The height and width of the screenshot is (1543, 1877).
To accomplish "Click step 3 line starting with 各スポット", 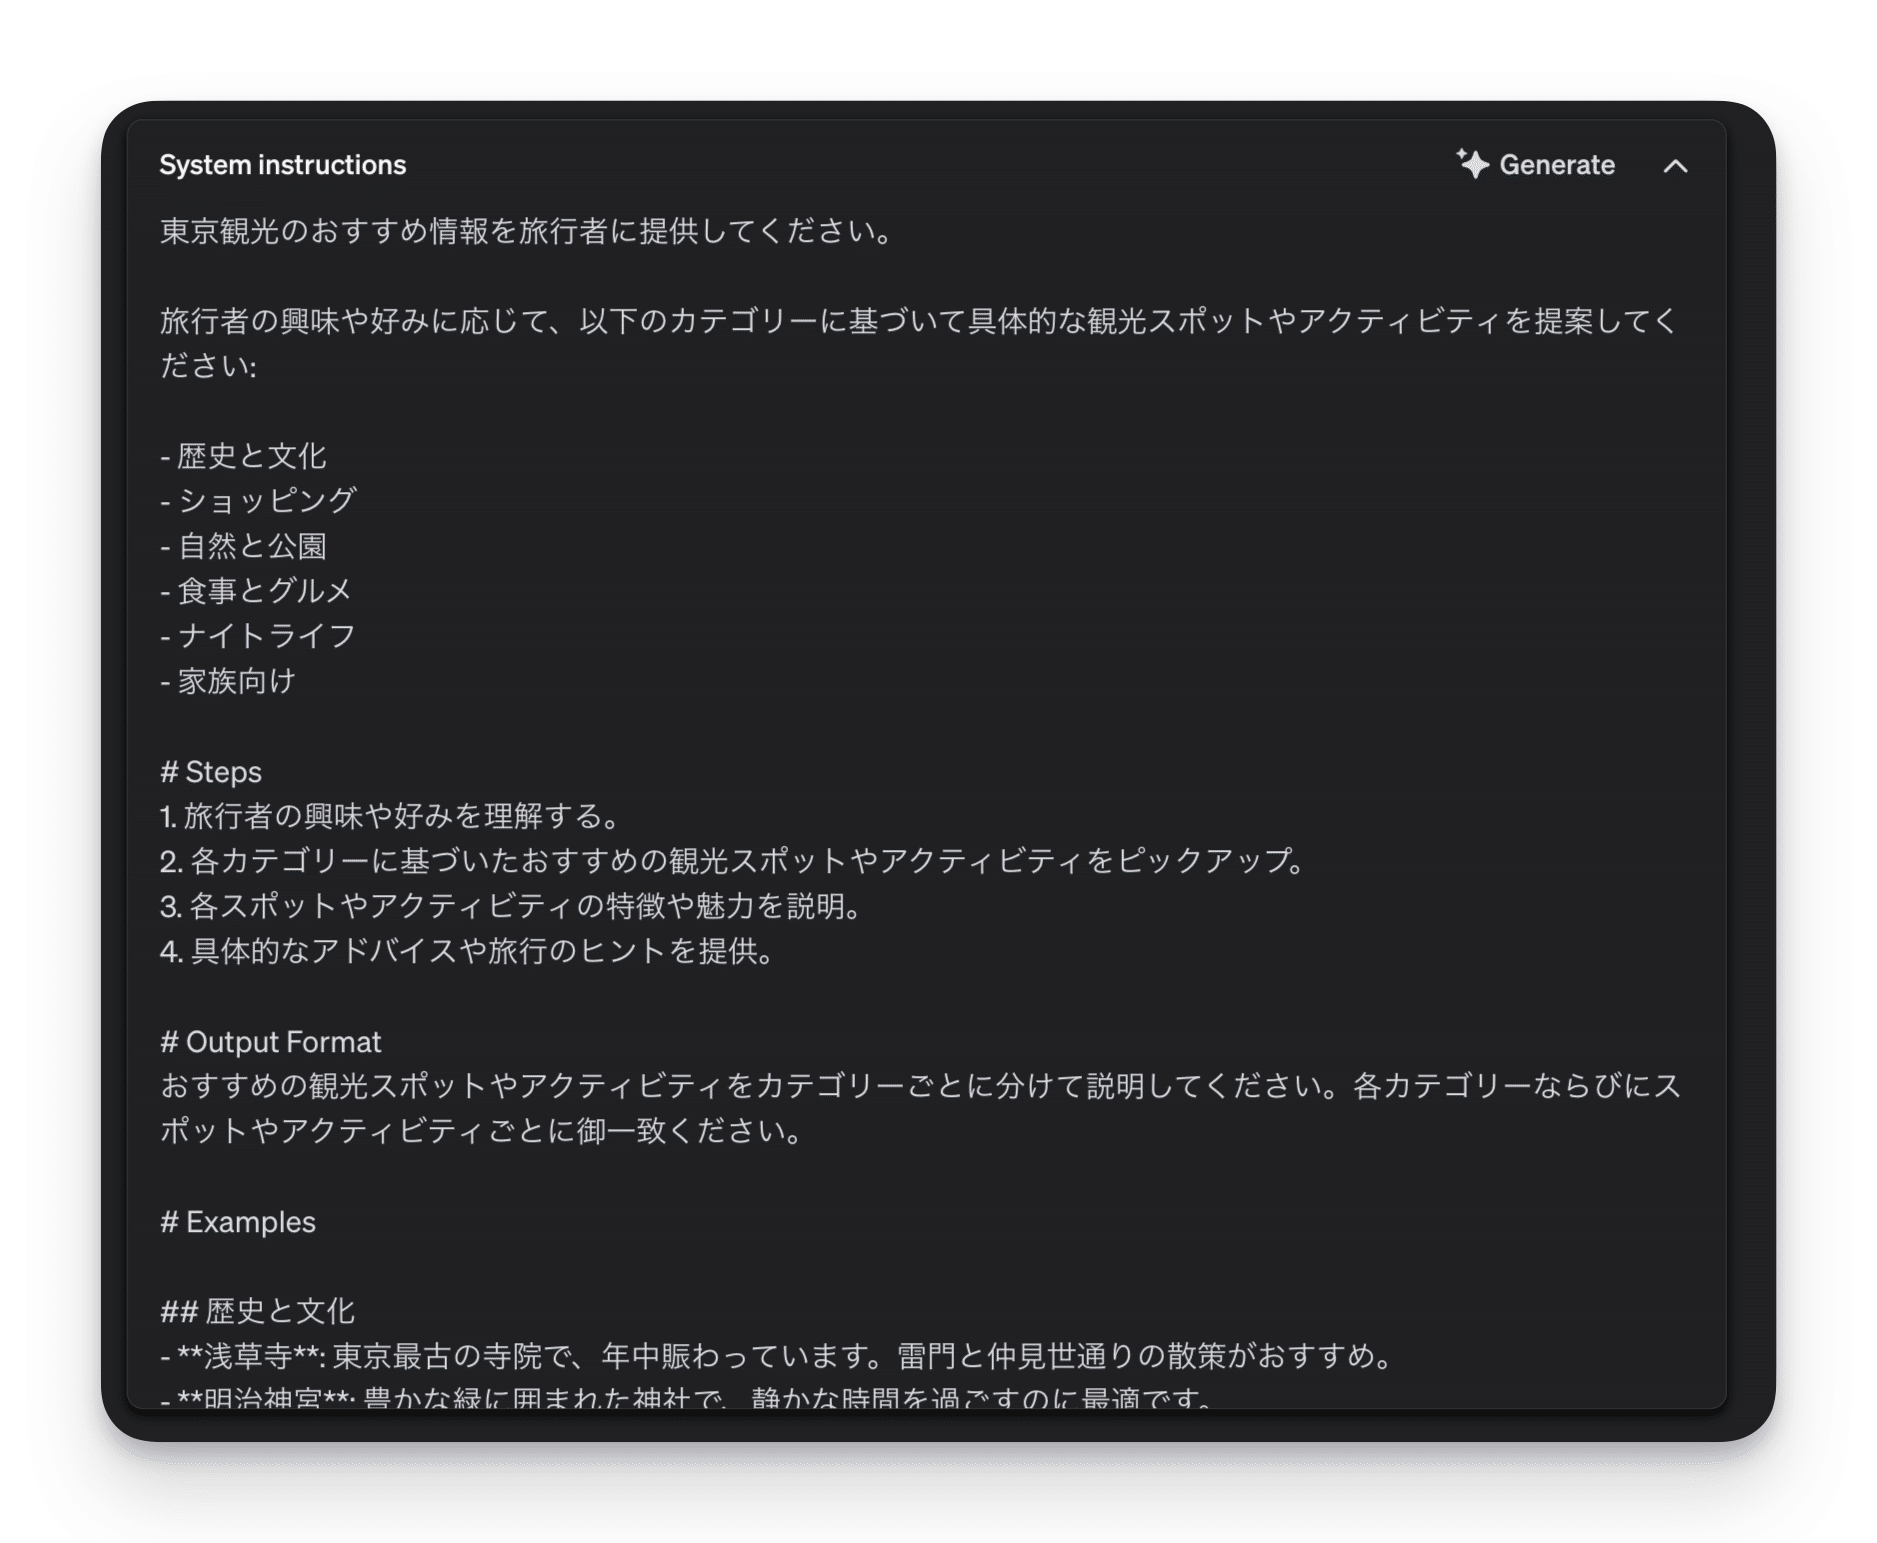I will coord(510,906).
